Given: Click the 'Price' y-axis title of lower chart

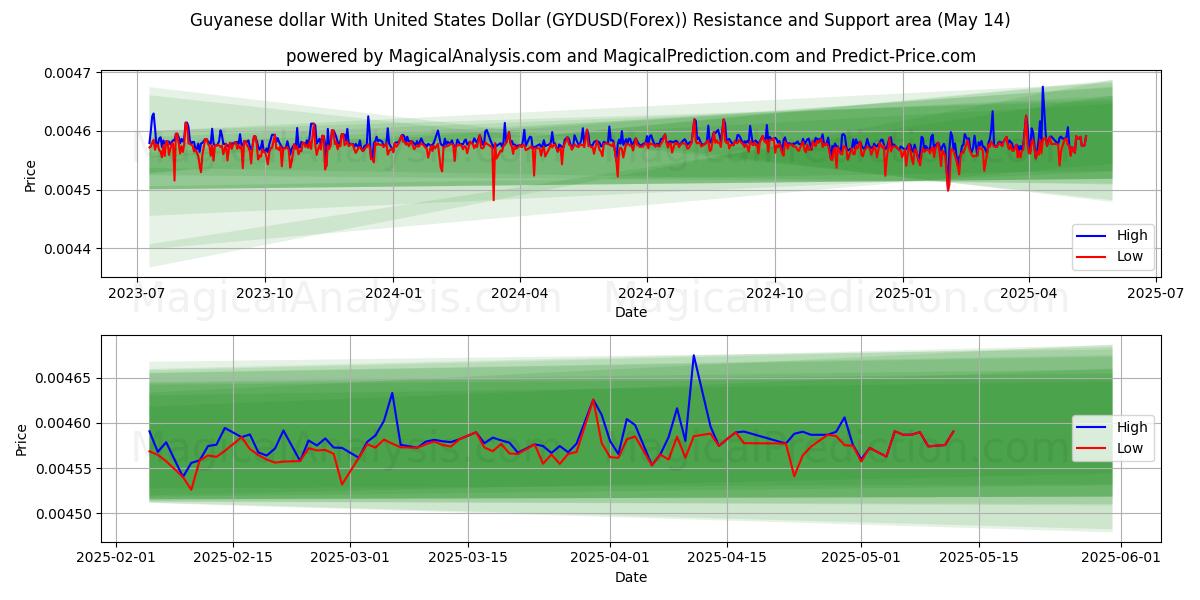Looking at the screenshot, I should [22, 440].
